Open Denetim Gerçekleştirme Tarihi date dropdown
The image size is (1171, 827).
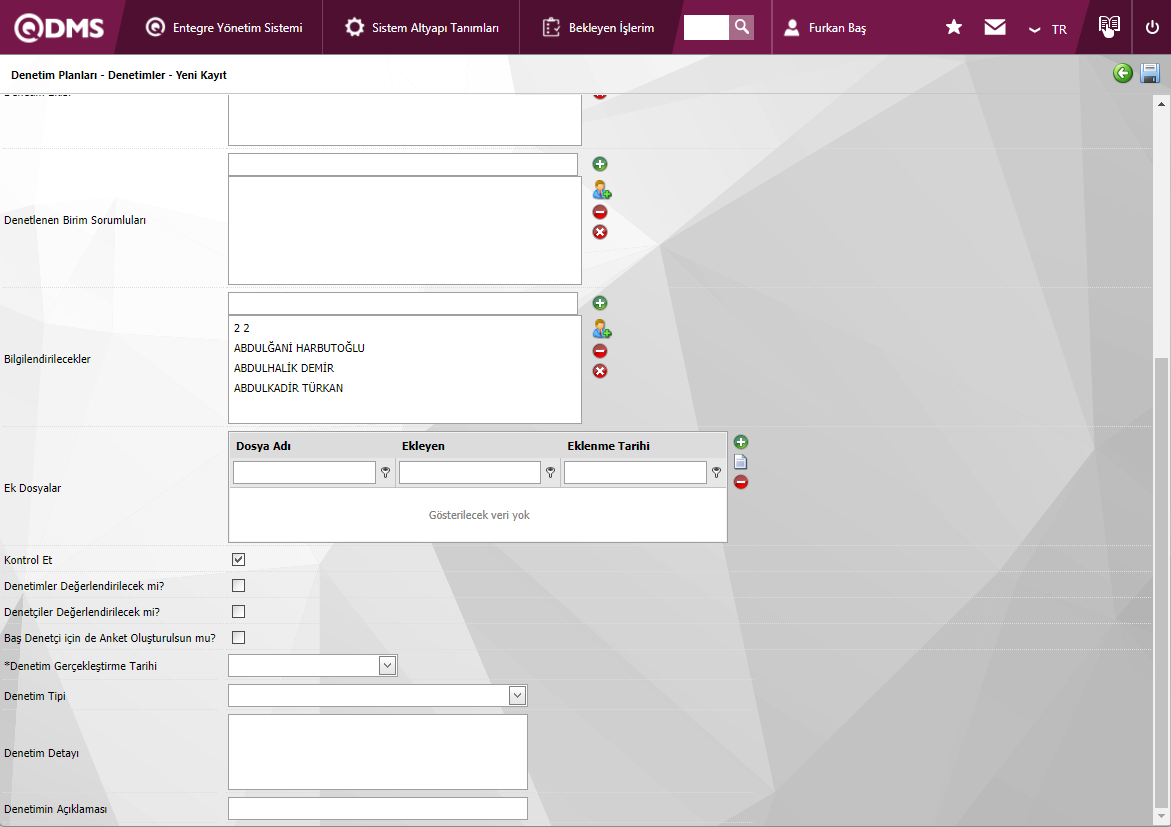pyautogui.click(x=388, y=666)
